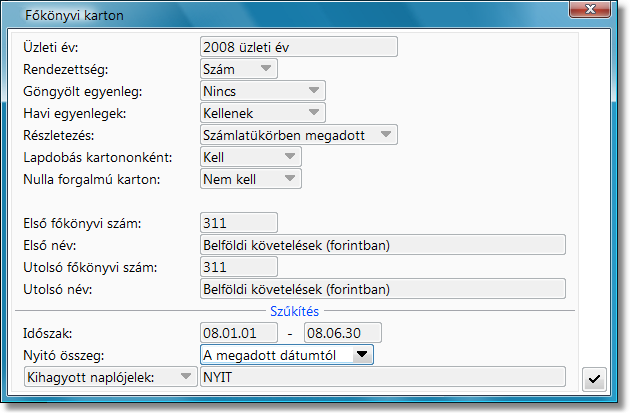Screen dimensions: 630x415
Task: Click the Időszak end date field
Action: click(343, 332)
